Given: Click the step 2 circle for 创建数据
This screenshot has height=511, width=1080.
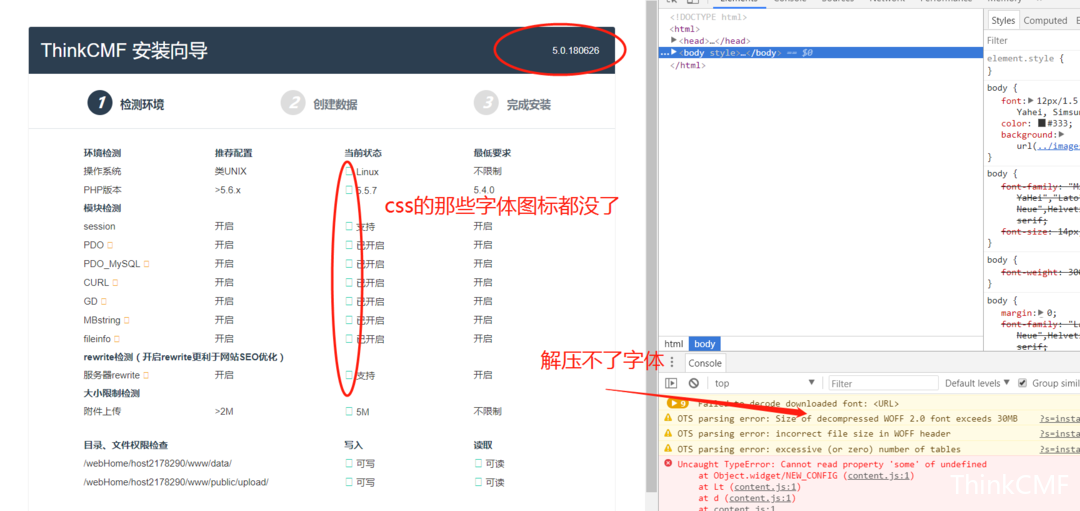Looking at the screenshot, I should pos(293,103).
